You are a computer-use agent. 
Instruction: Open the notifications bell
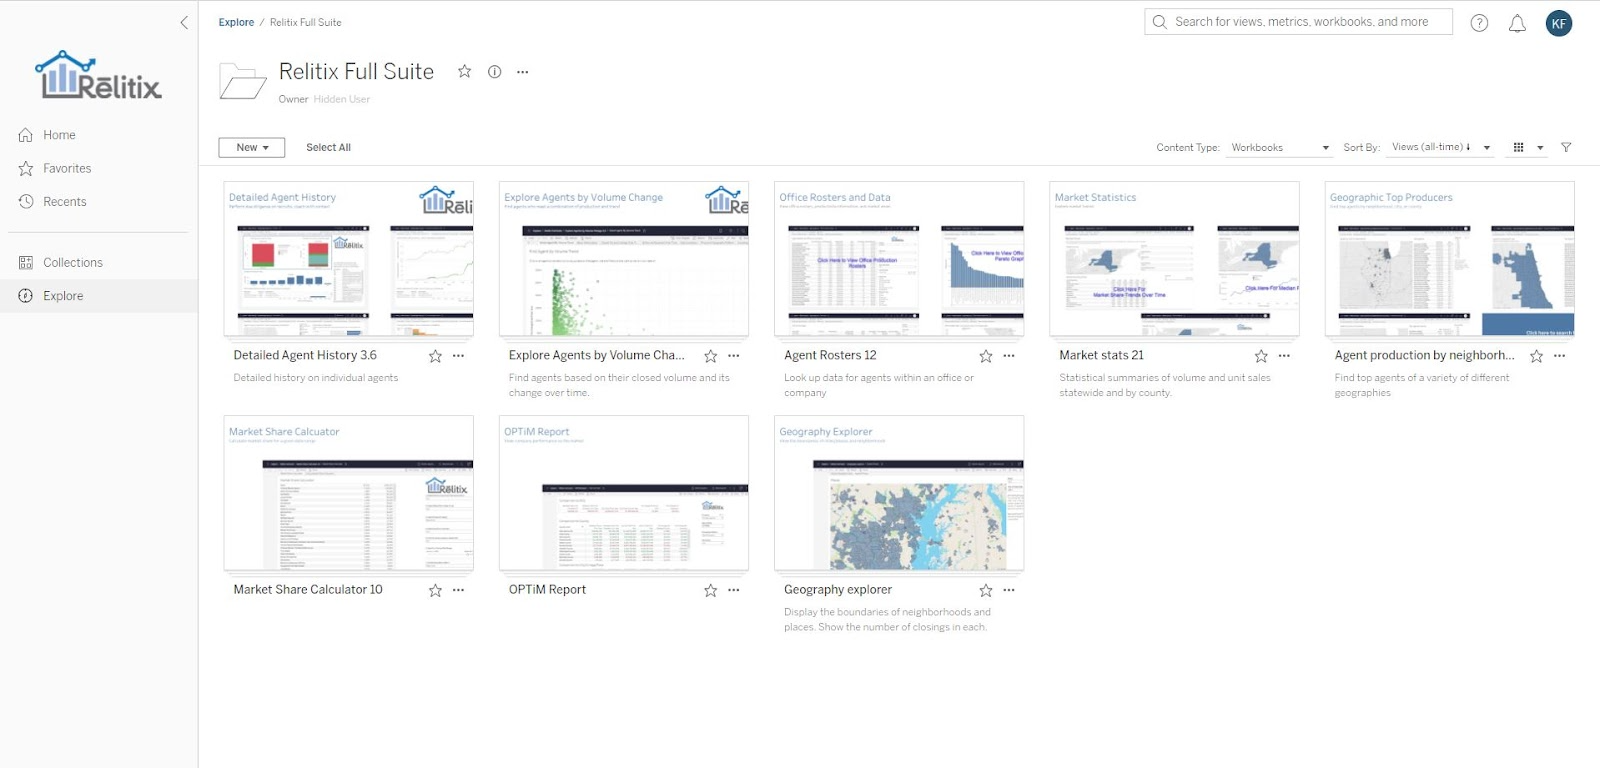click(x=1517, y=23)
